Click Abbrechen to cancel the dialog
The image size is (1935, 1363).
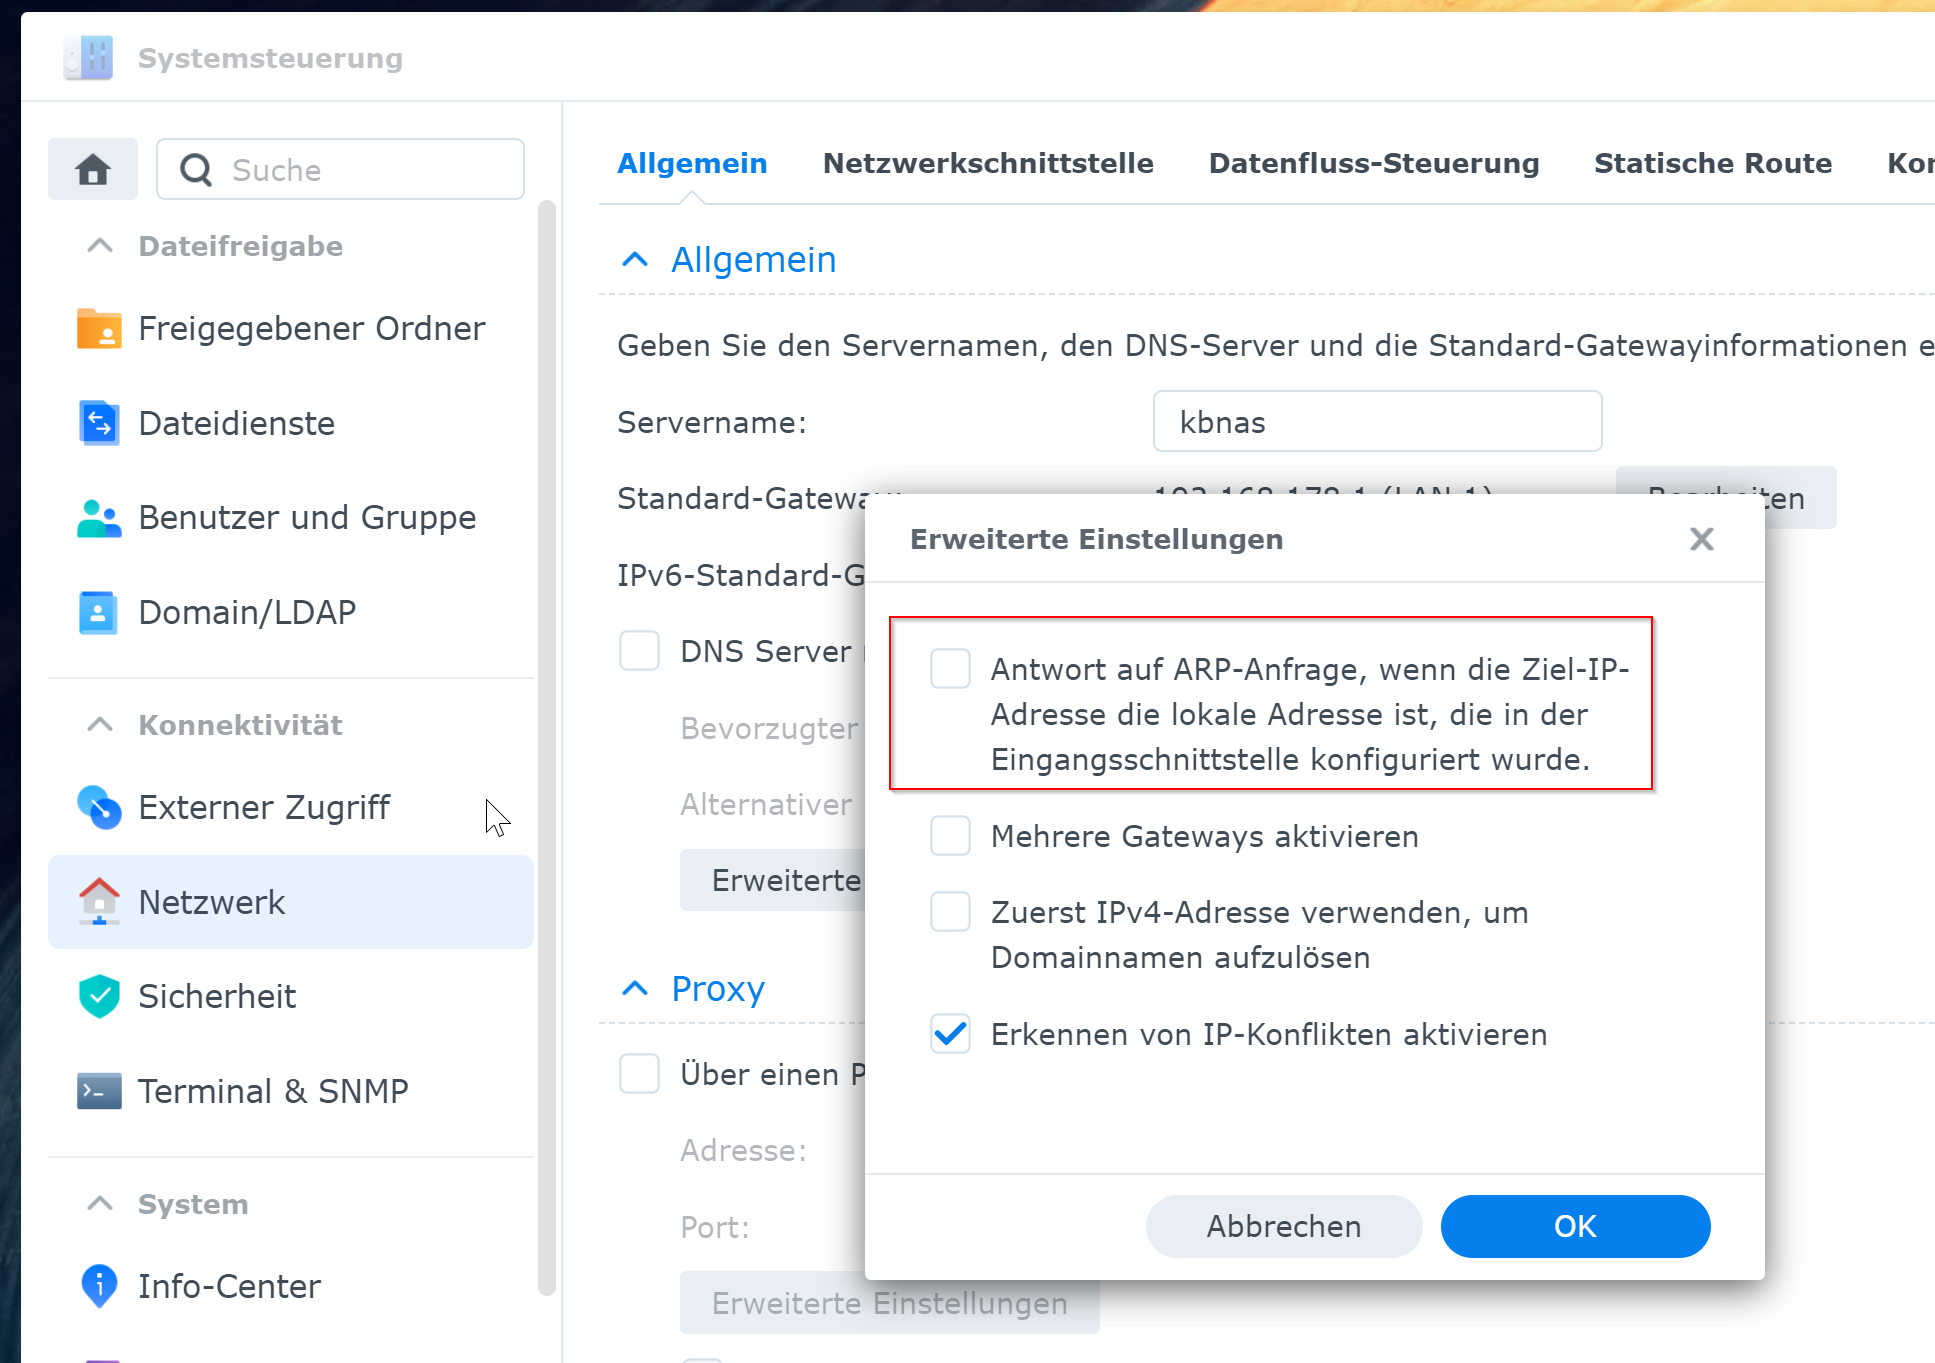pos(1284,1226)
